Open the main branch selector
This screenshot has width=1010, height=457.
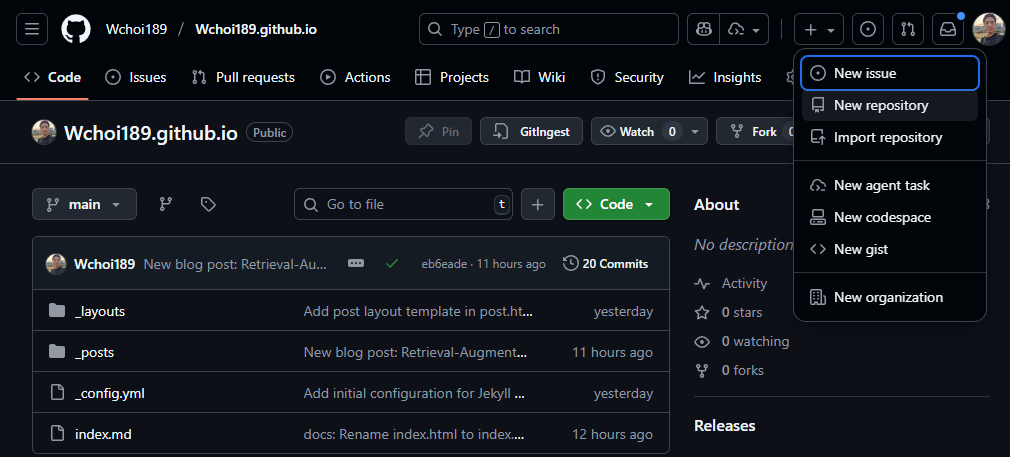(84, 204)
